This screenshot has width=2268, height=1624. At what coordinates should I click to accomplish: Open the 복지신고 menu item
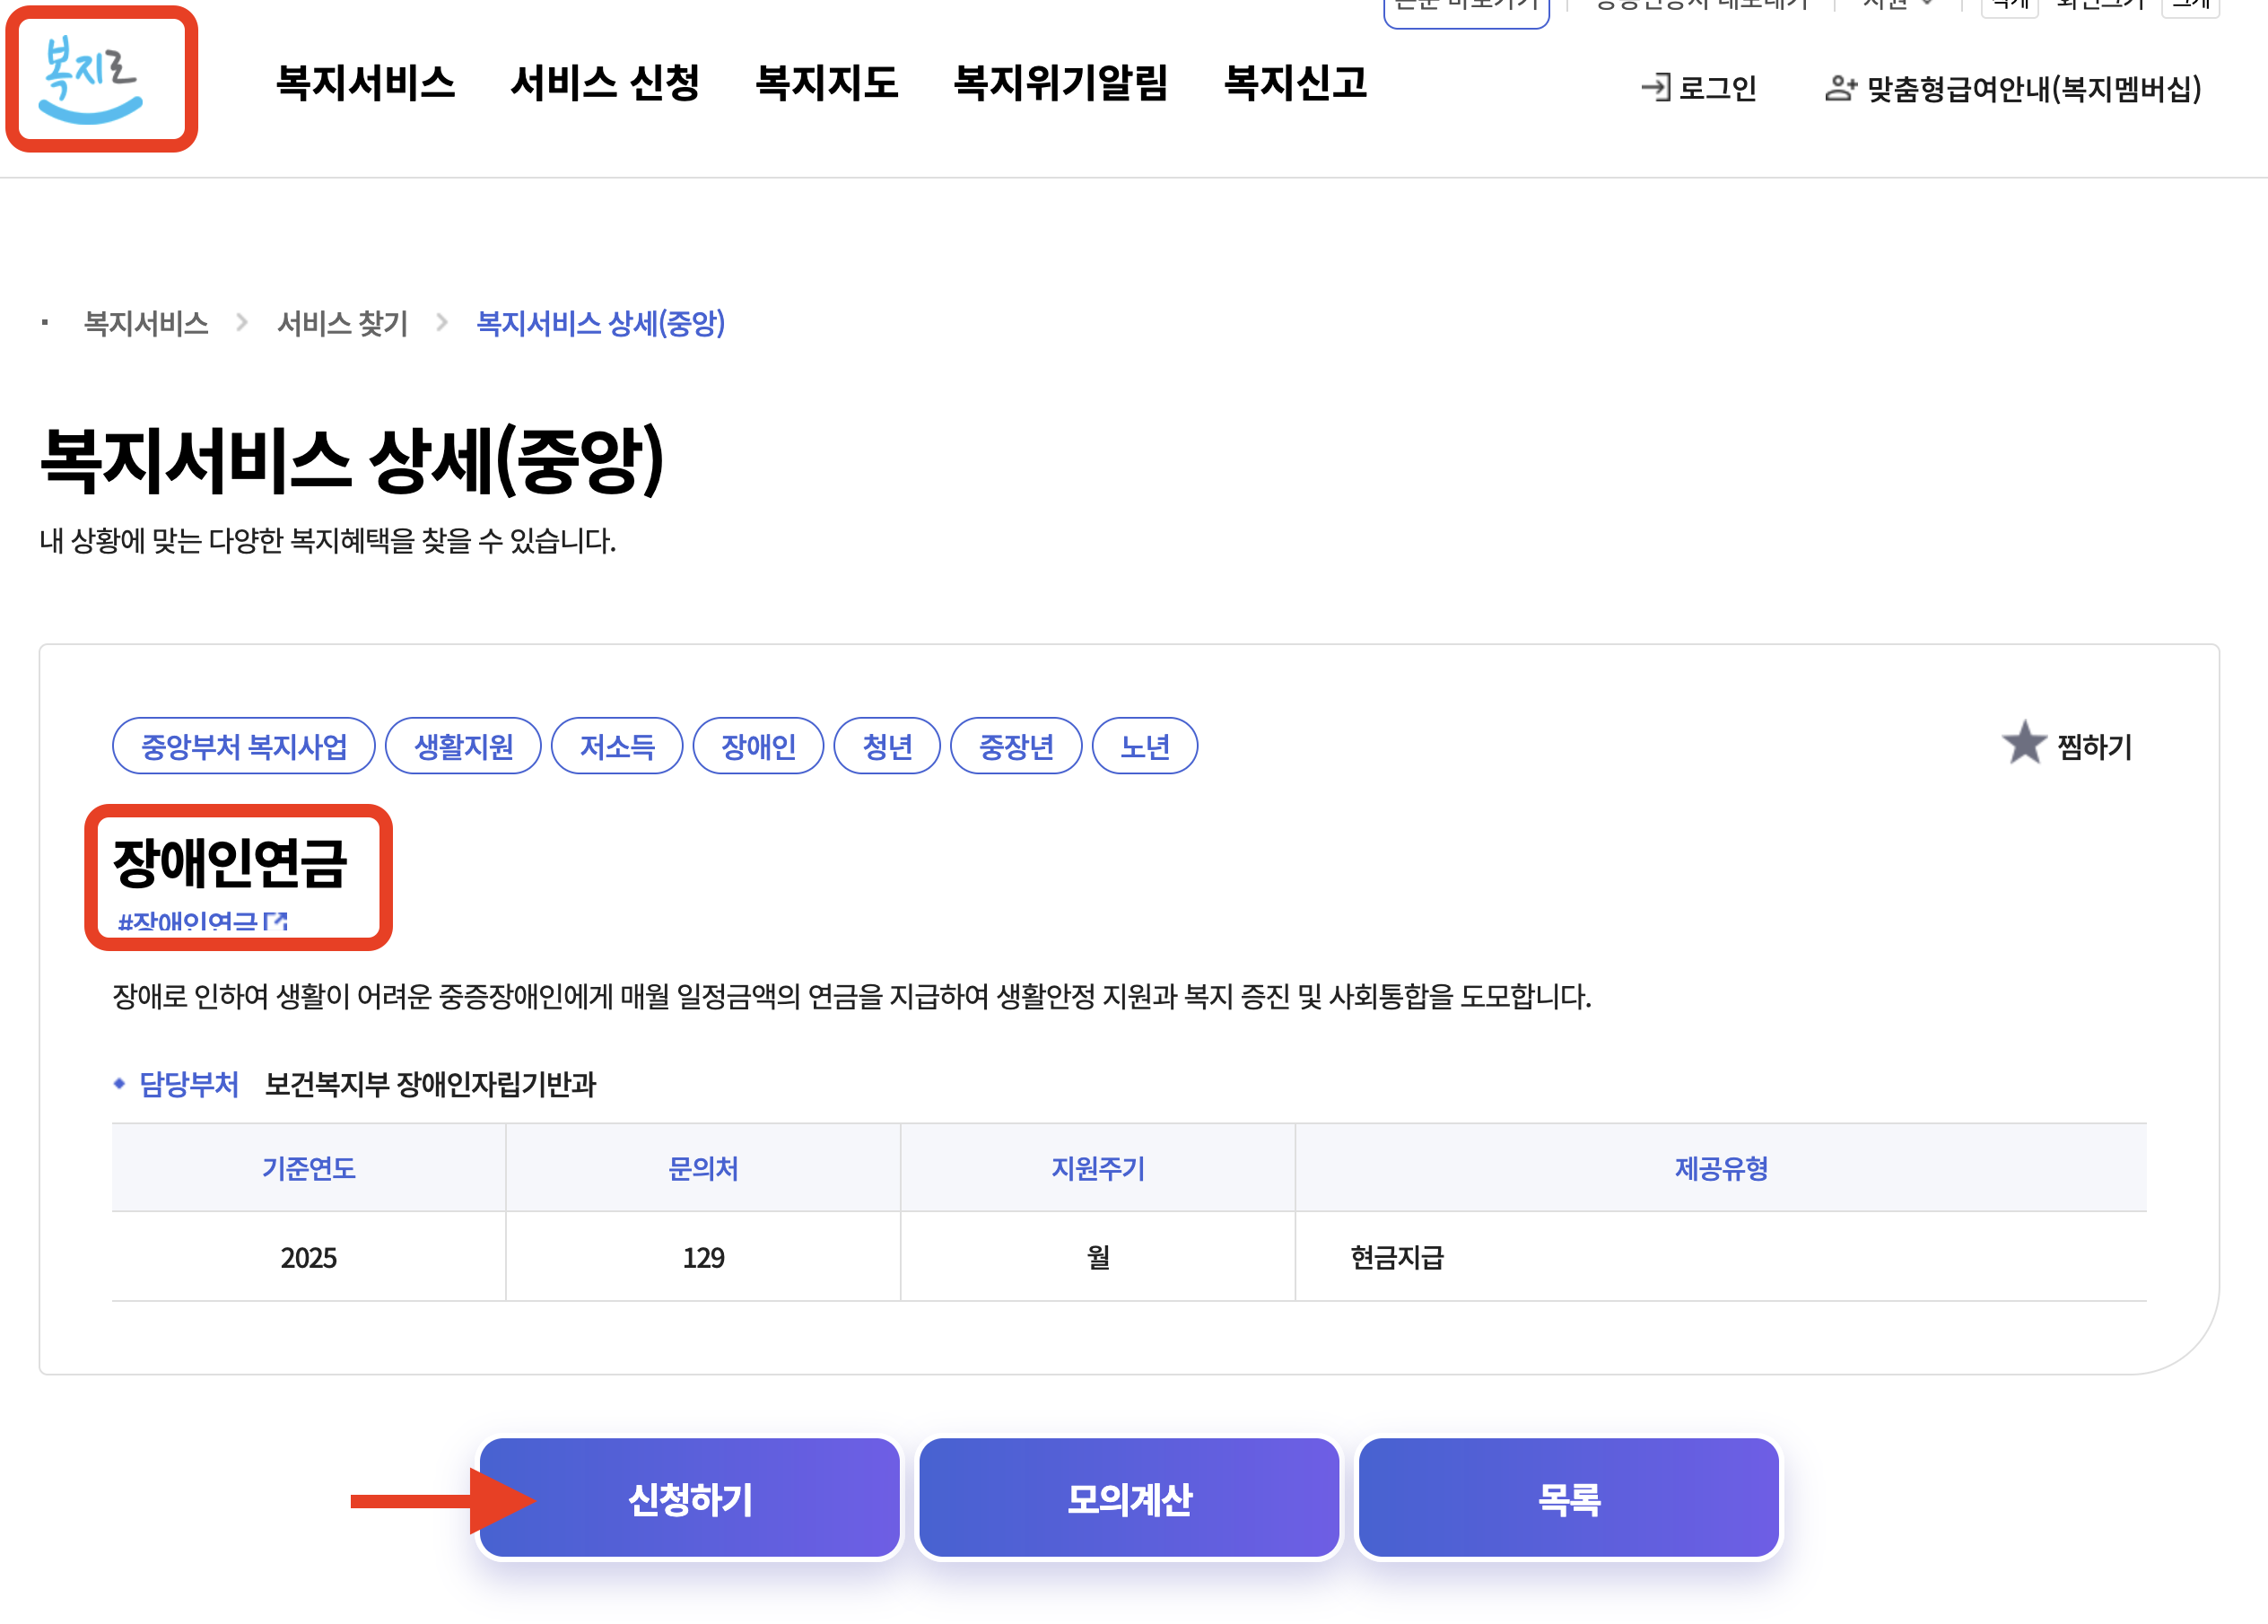tap(1295, 83)
